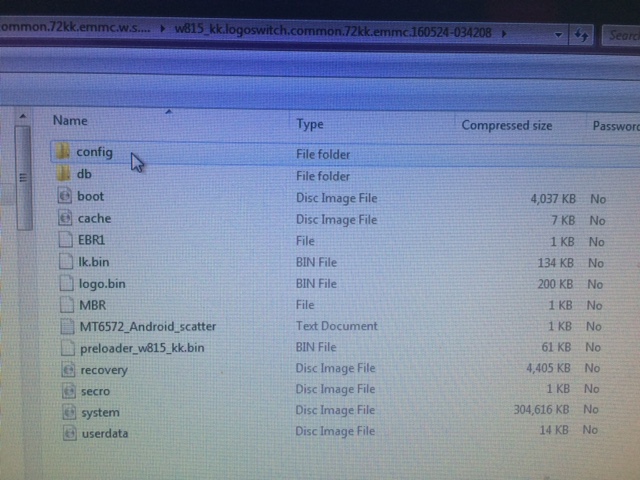
Task: Click the 4,405 KB size value
Action: pos(548,368)
